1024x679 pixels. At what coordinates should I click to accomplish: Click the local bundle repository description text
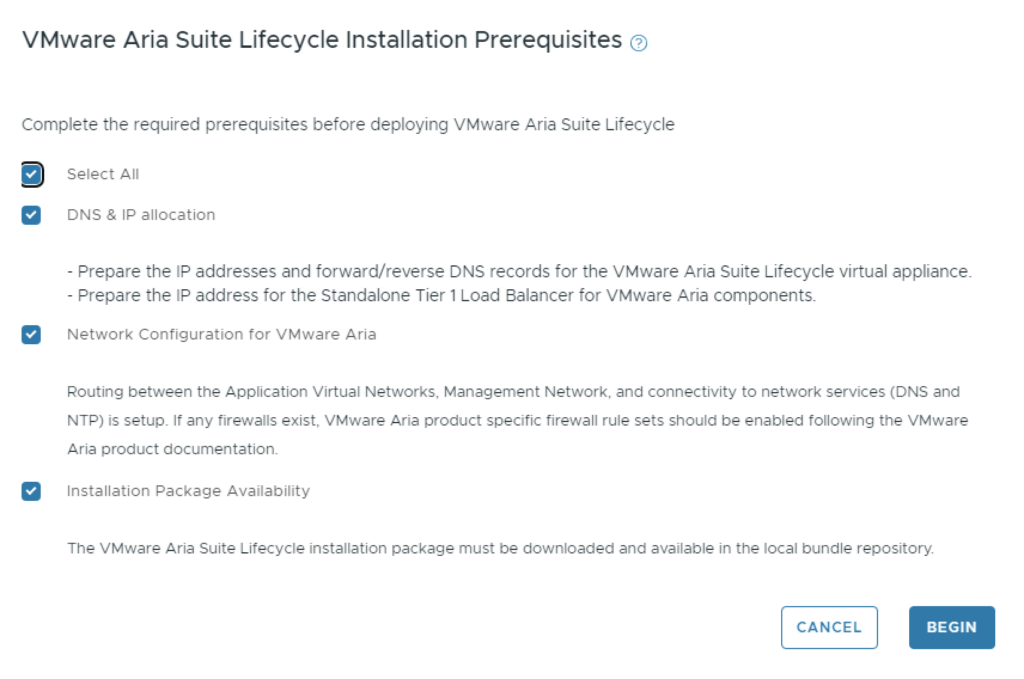[x=500, y=548]
